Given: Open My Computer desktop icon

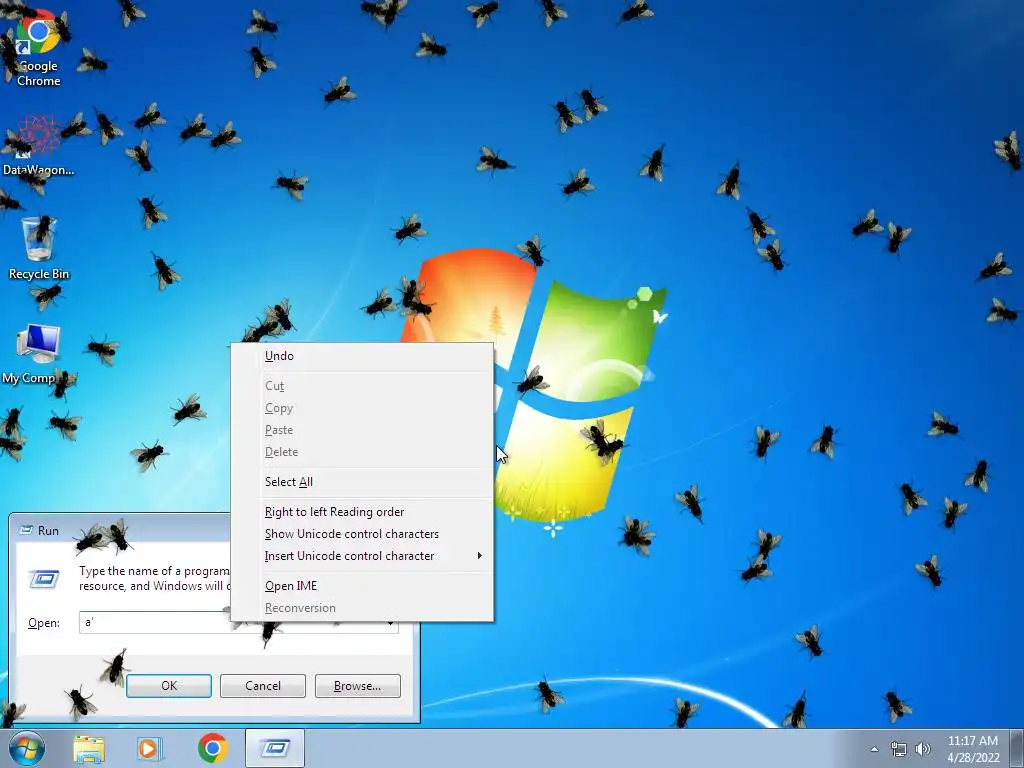Looking at the screenshot, I should (38, 353).
